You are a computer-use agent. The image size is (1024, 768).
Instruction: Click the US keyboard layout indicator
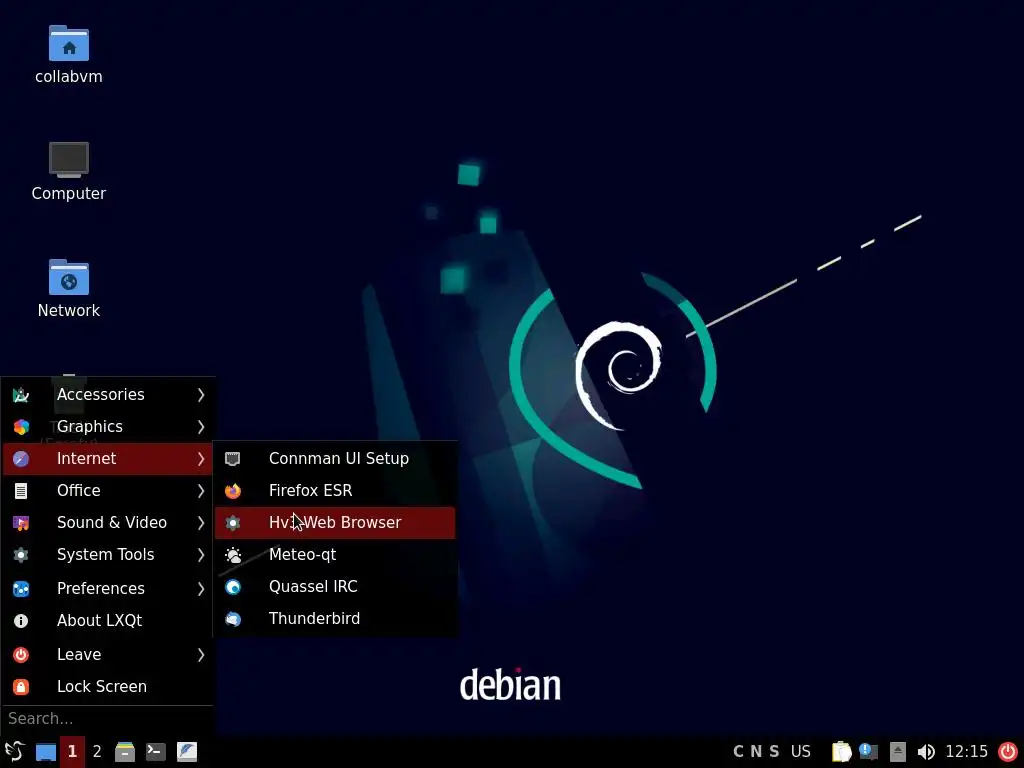[801, 752]
